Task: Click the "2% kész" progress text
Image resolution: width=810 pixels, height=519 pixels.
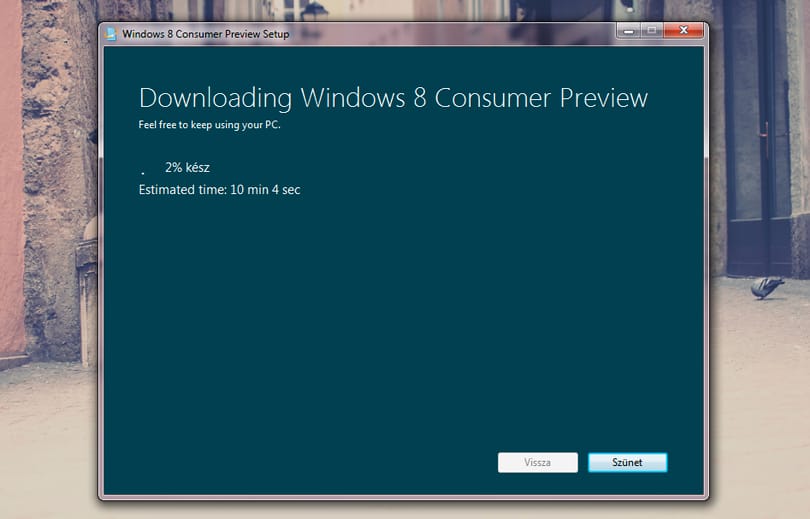Action: (188, 167)
